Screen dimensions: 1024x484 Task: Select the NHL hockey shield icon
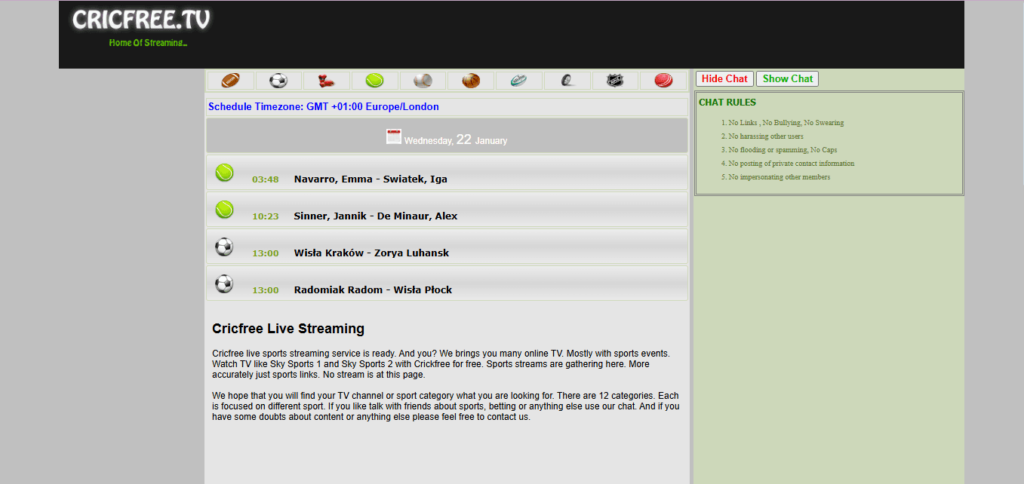click(x=615, y=80)
